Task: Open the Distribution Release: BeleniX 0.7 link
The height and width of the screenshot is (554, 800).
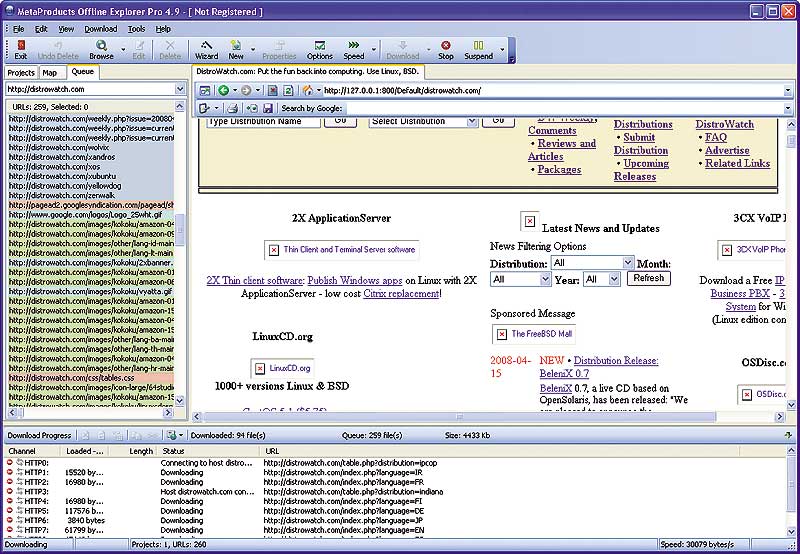Action: point(599,367)
